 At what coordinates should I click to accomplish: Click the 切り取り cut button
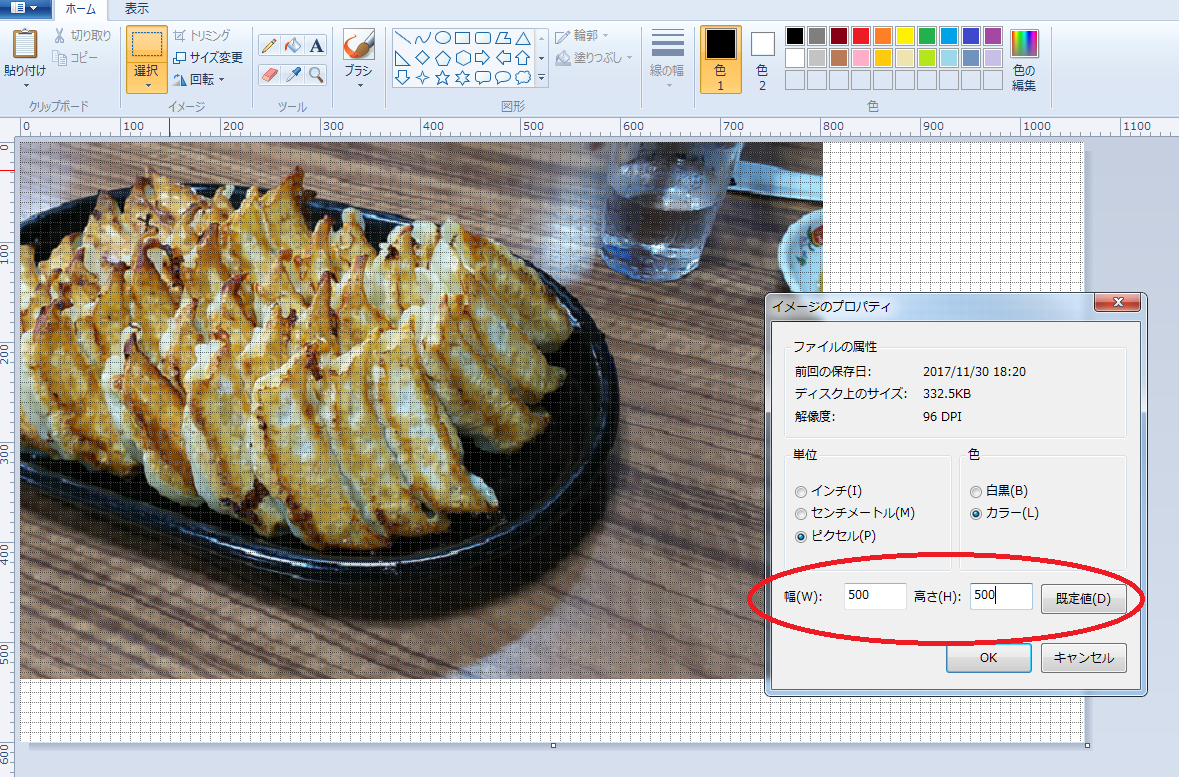(82, 35)
